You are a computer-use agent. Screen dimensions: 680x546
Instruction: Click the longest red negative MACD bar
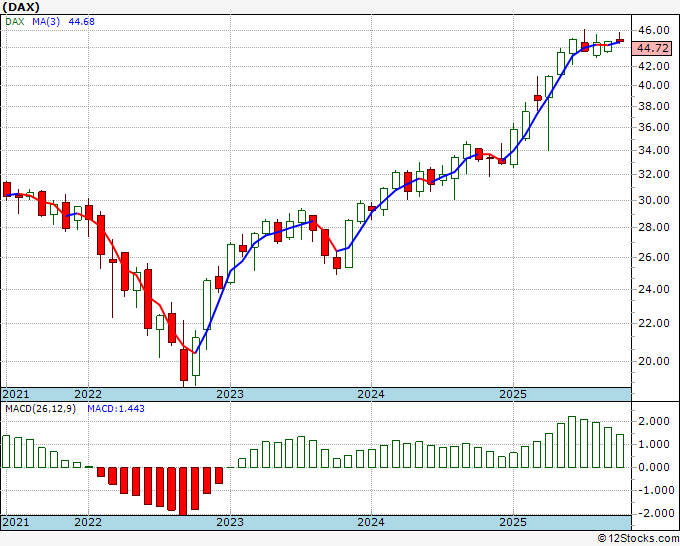click(183, 491)
